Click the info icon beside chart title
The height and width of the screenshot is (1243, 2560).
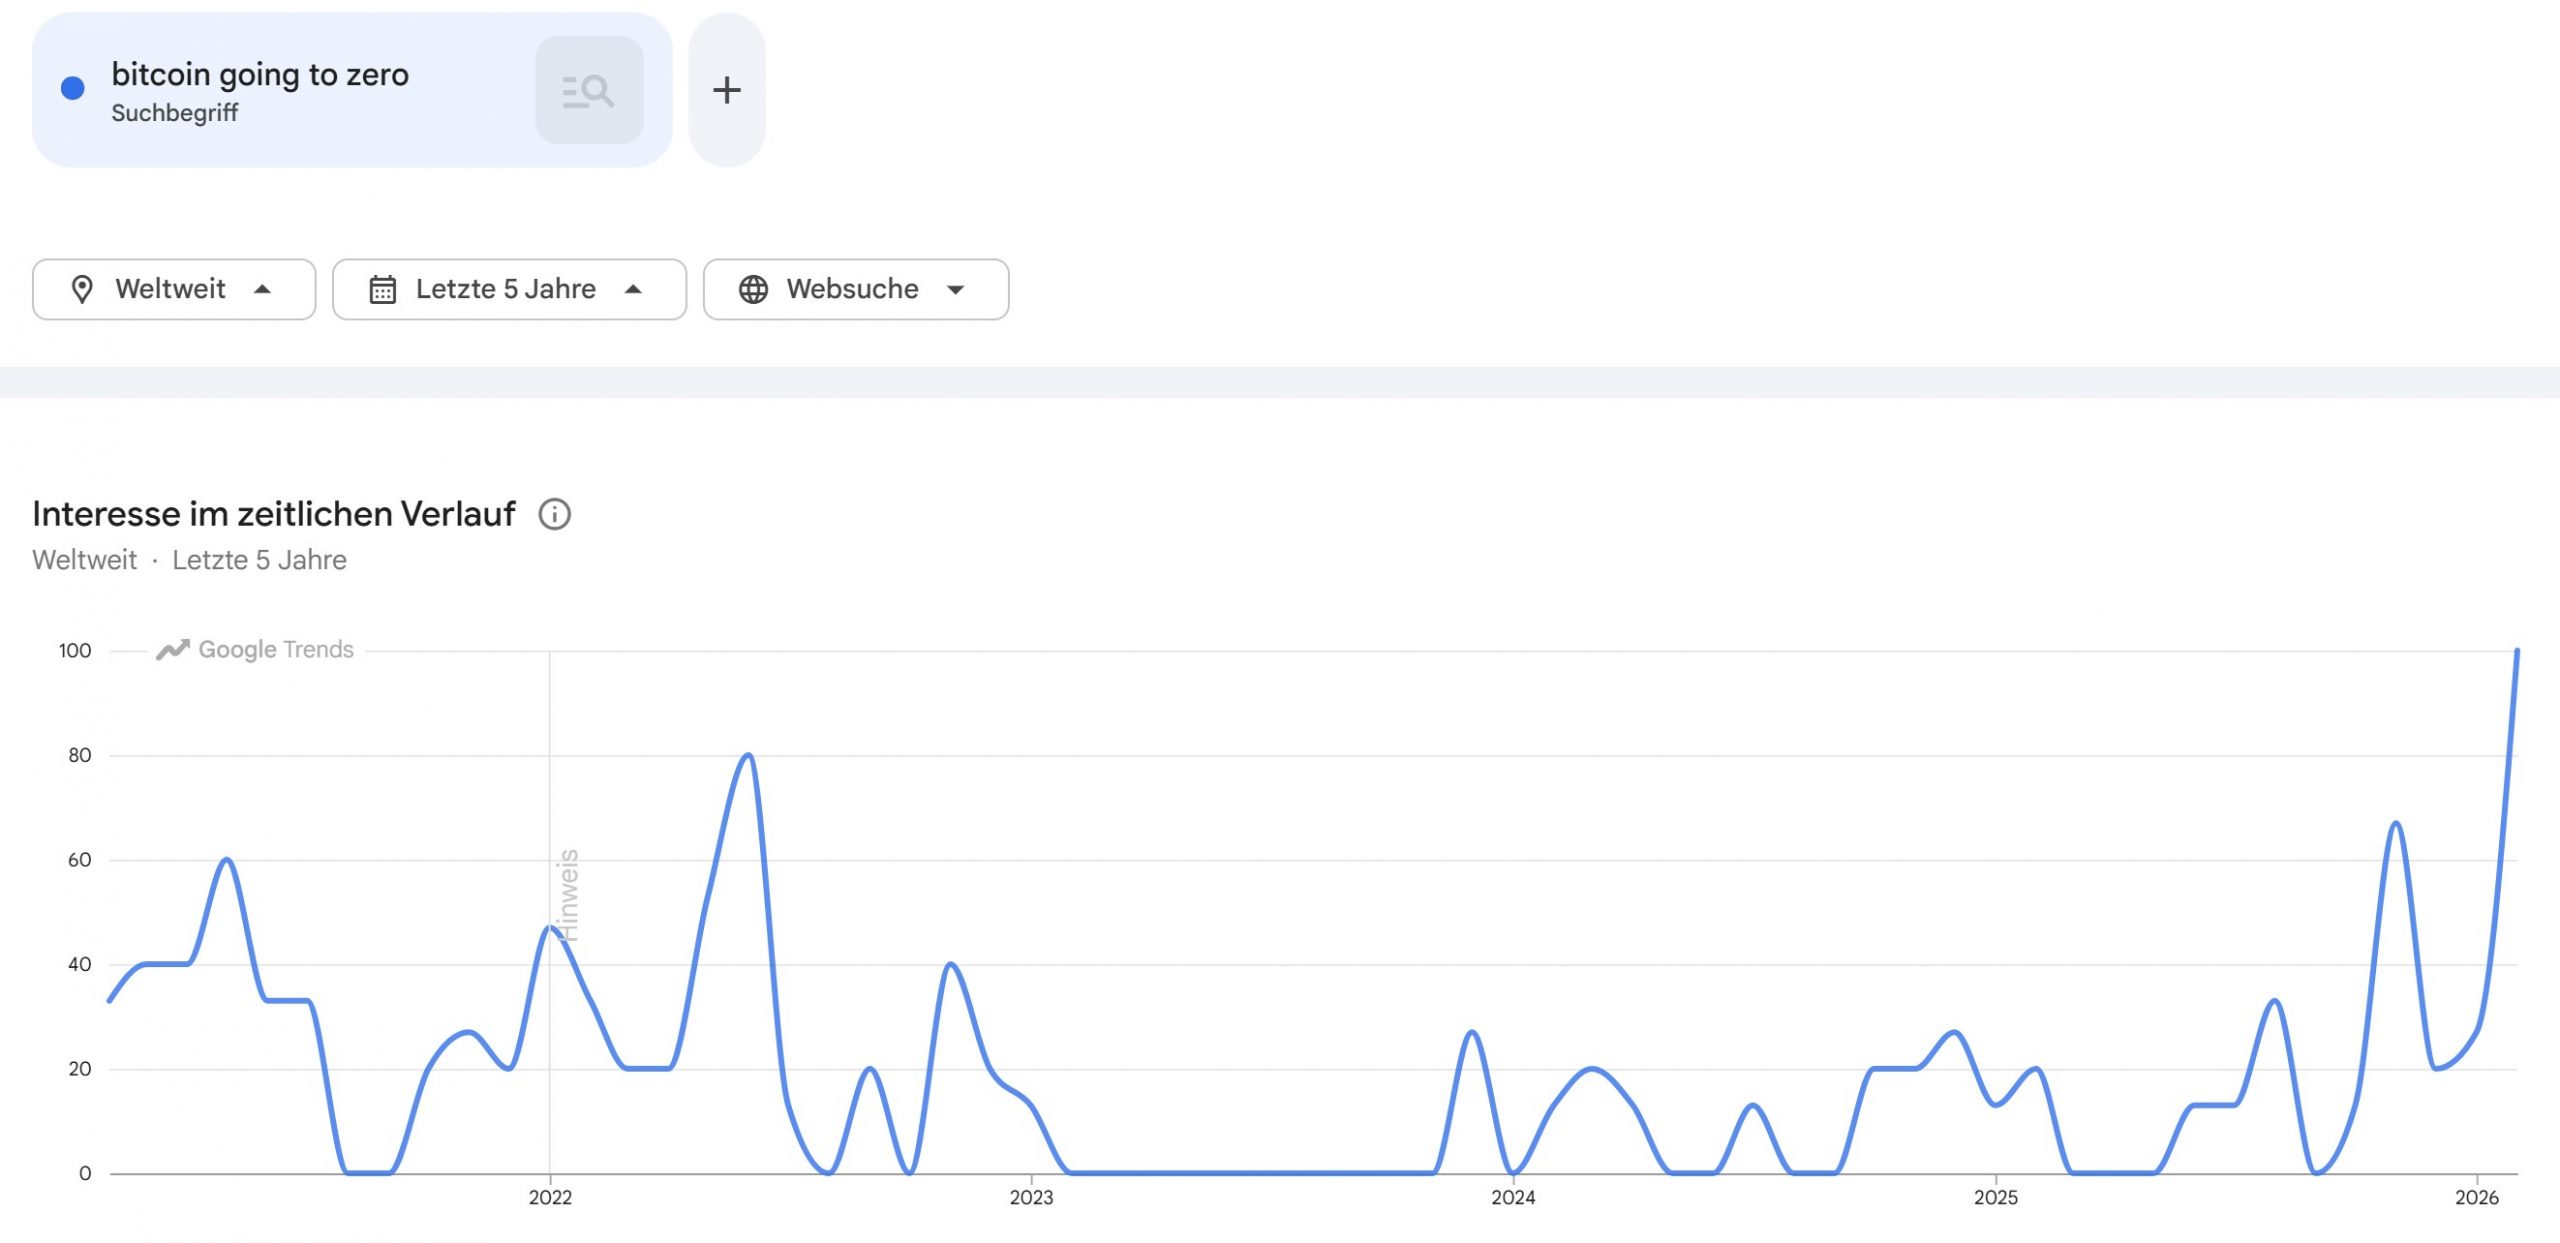coord(554,514)
